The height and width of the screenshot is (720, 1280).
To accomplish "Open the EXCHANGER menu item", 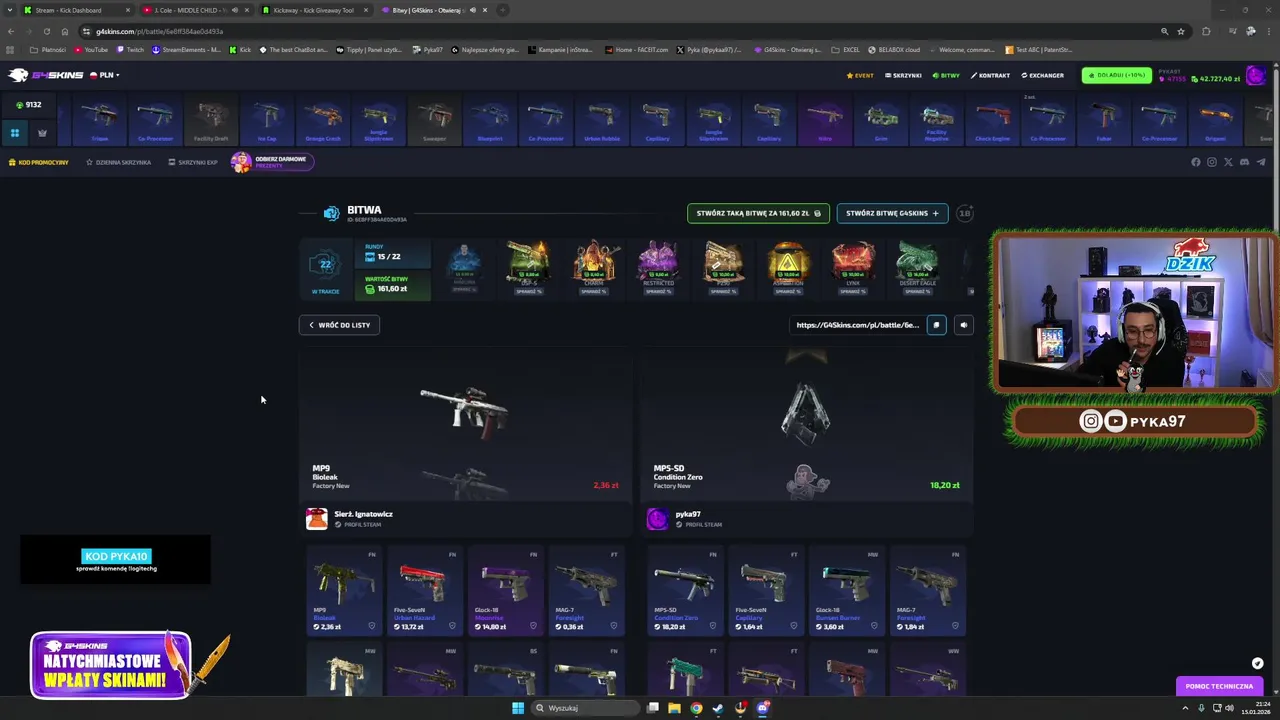I will coord(1042,75).
